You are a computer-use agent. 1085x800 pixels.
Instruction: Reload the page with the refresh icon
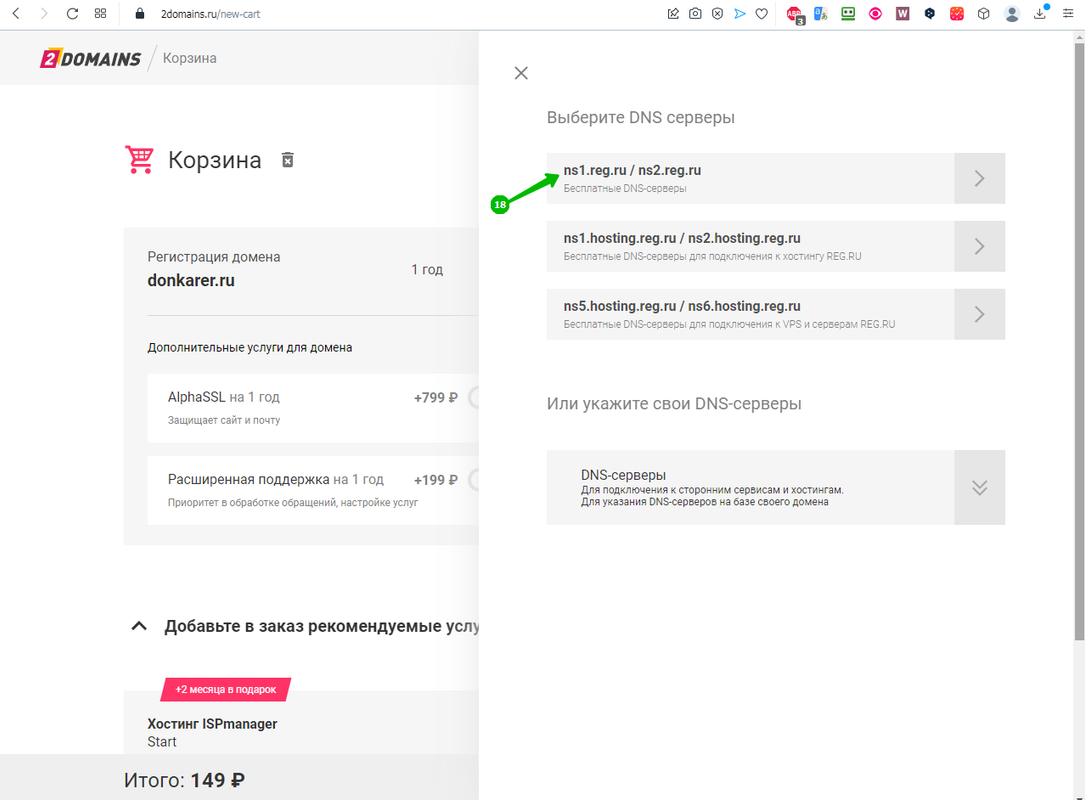pos(72,13)
